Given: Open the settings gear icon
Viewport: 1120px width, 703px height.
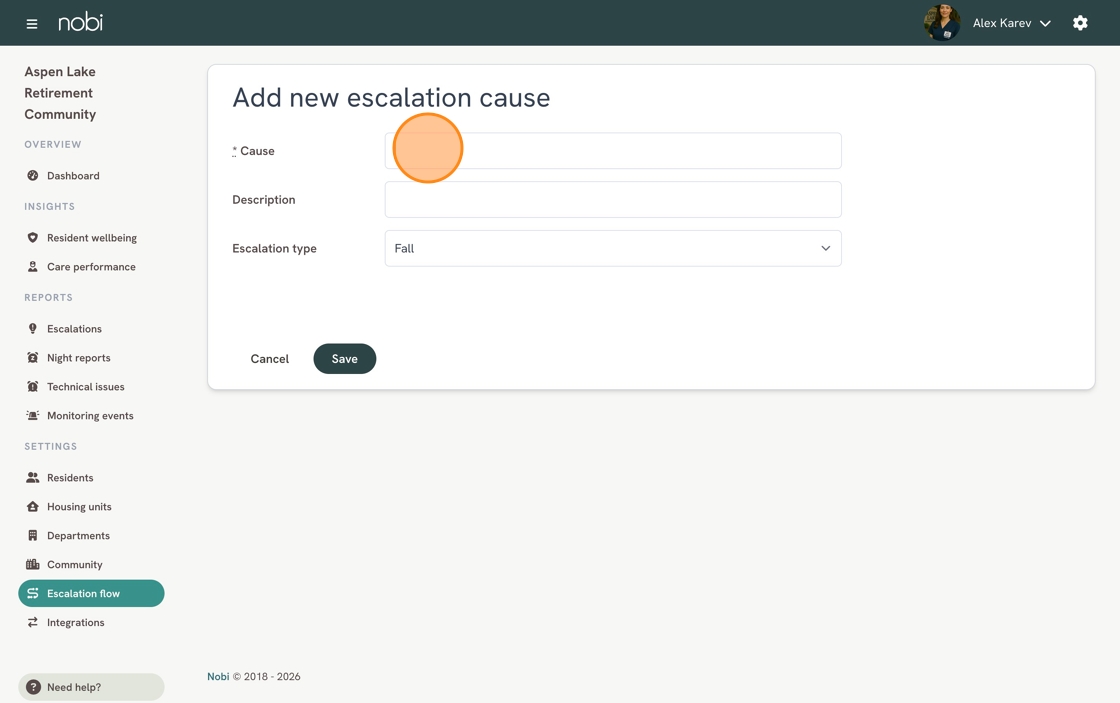Looking at the screenshot, I should click(x=1080, y=23).
